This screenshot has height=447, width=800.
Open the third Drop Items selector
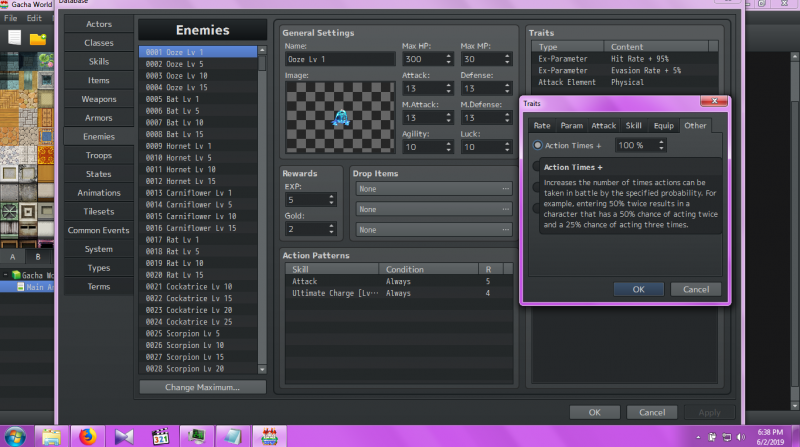point(433,230)
